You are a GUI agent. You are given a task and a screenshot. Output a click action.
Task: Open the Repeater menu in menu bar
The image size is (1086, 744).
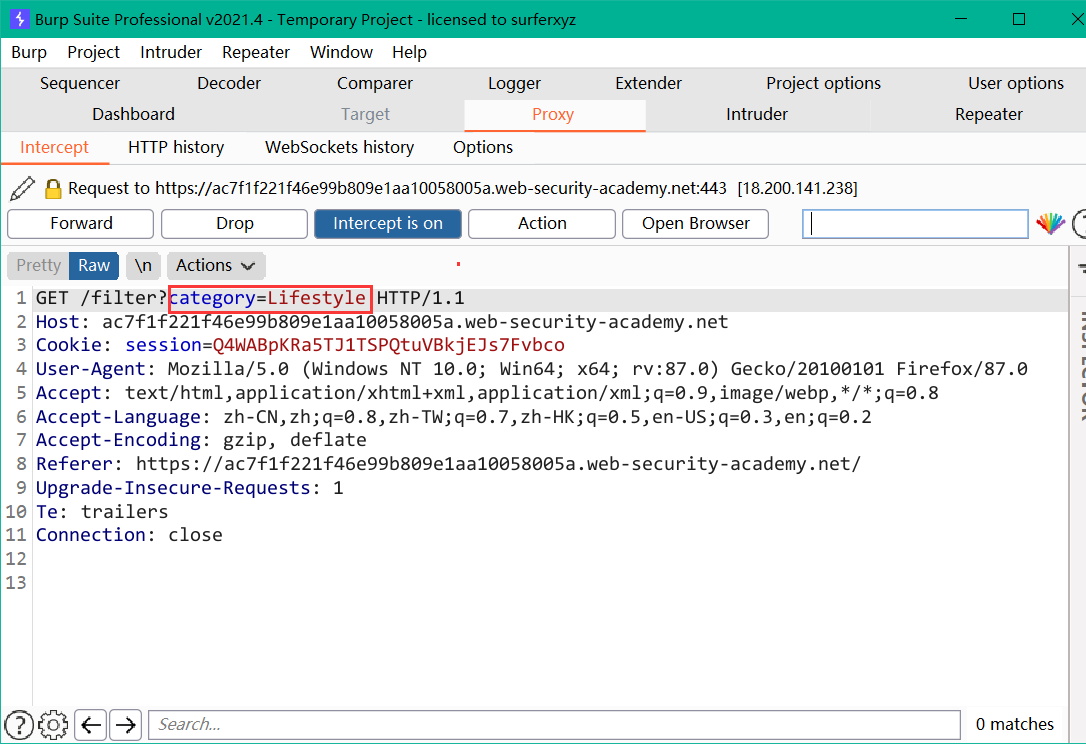click(x=256, y=53)
